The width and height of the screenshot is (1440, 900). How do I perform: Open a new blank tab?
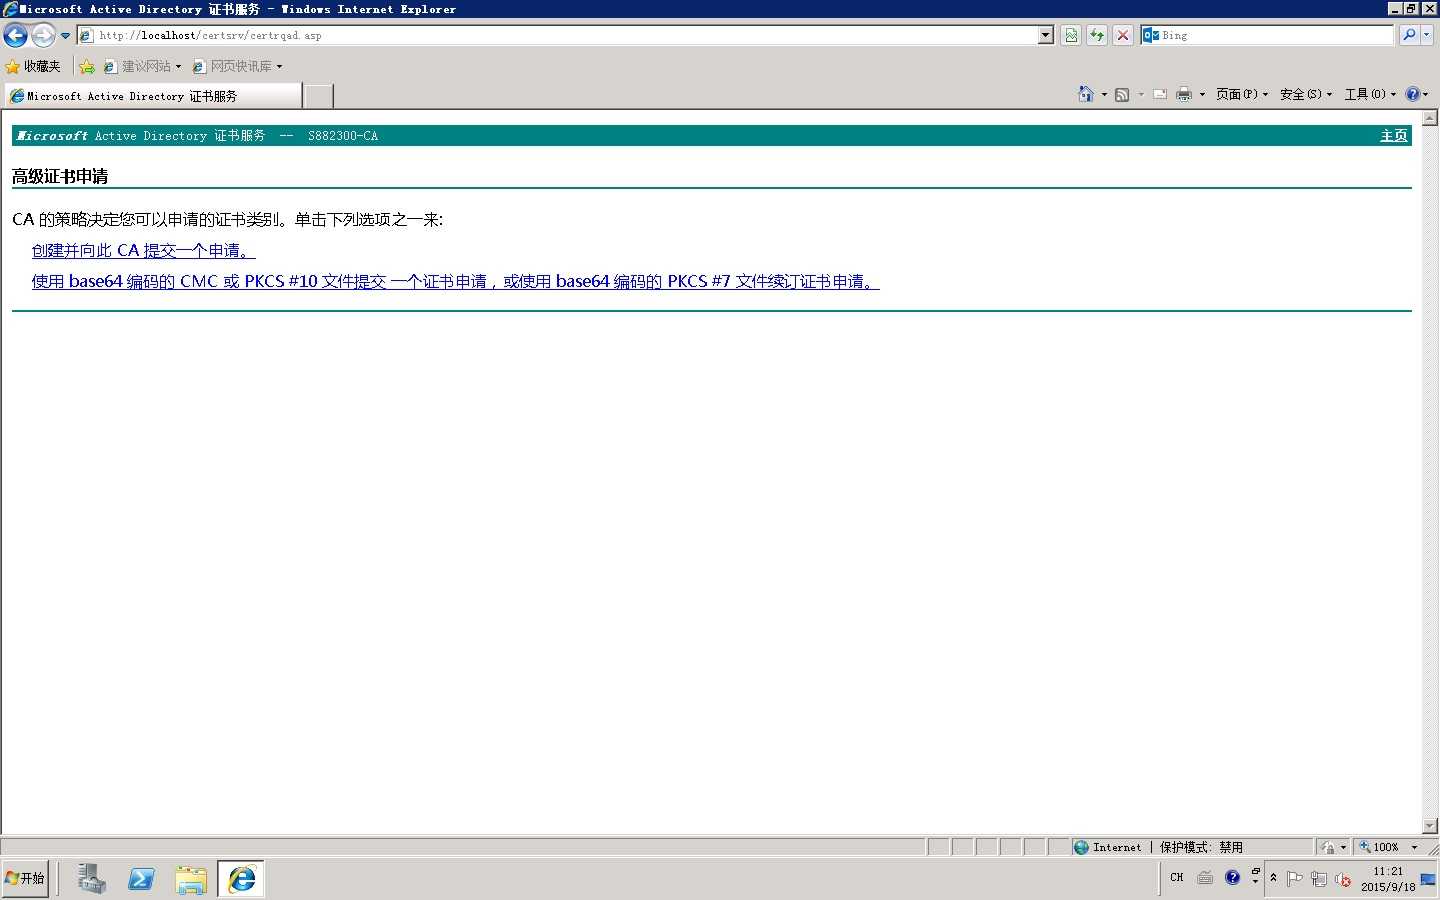click(318, 96)
